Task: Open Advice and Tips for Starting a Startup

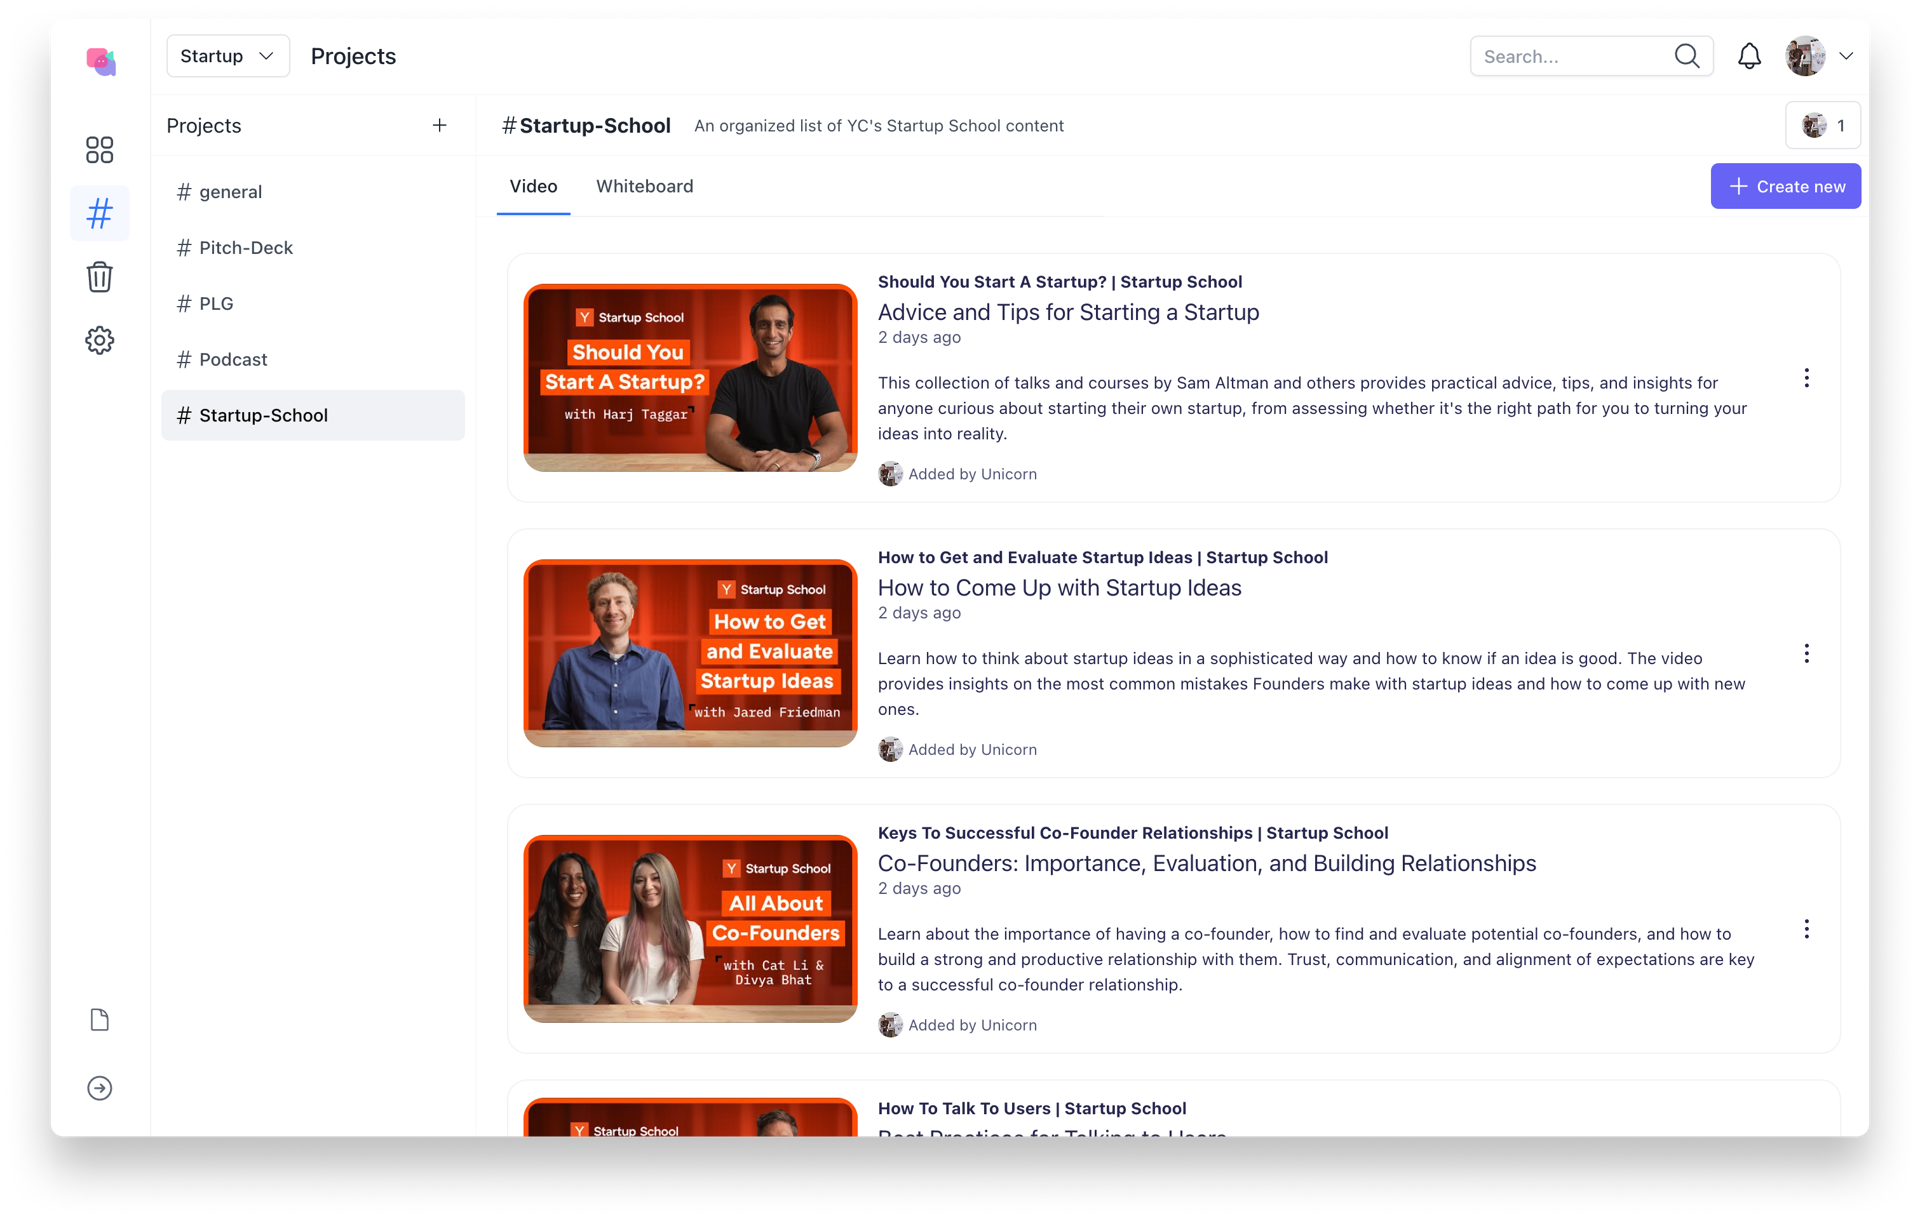Action: [x=1068, y=312]
